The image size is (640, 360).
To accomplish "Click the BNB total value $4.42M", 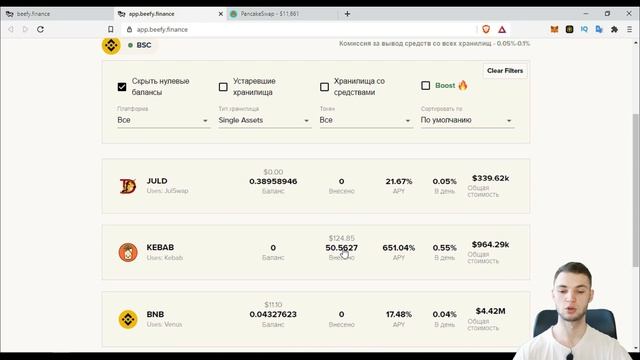I will coord(490,311).
